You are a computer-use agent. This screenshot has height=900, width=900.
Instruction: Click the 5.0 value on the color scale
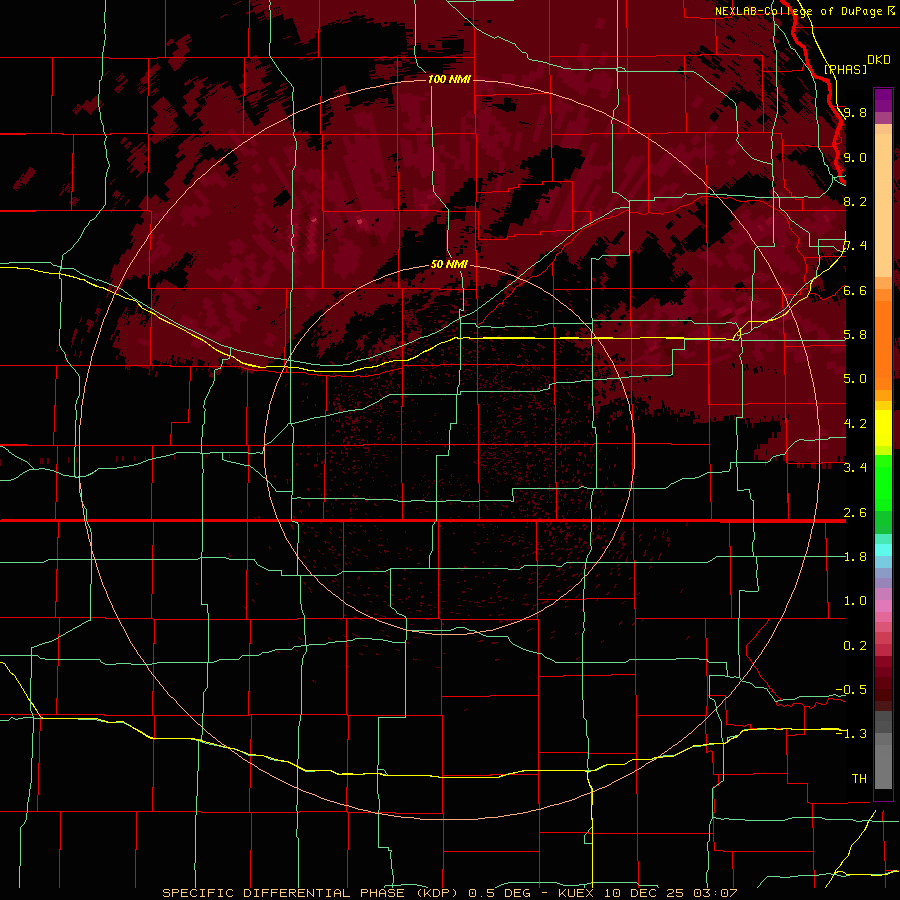[x=855, y=379]
